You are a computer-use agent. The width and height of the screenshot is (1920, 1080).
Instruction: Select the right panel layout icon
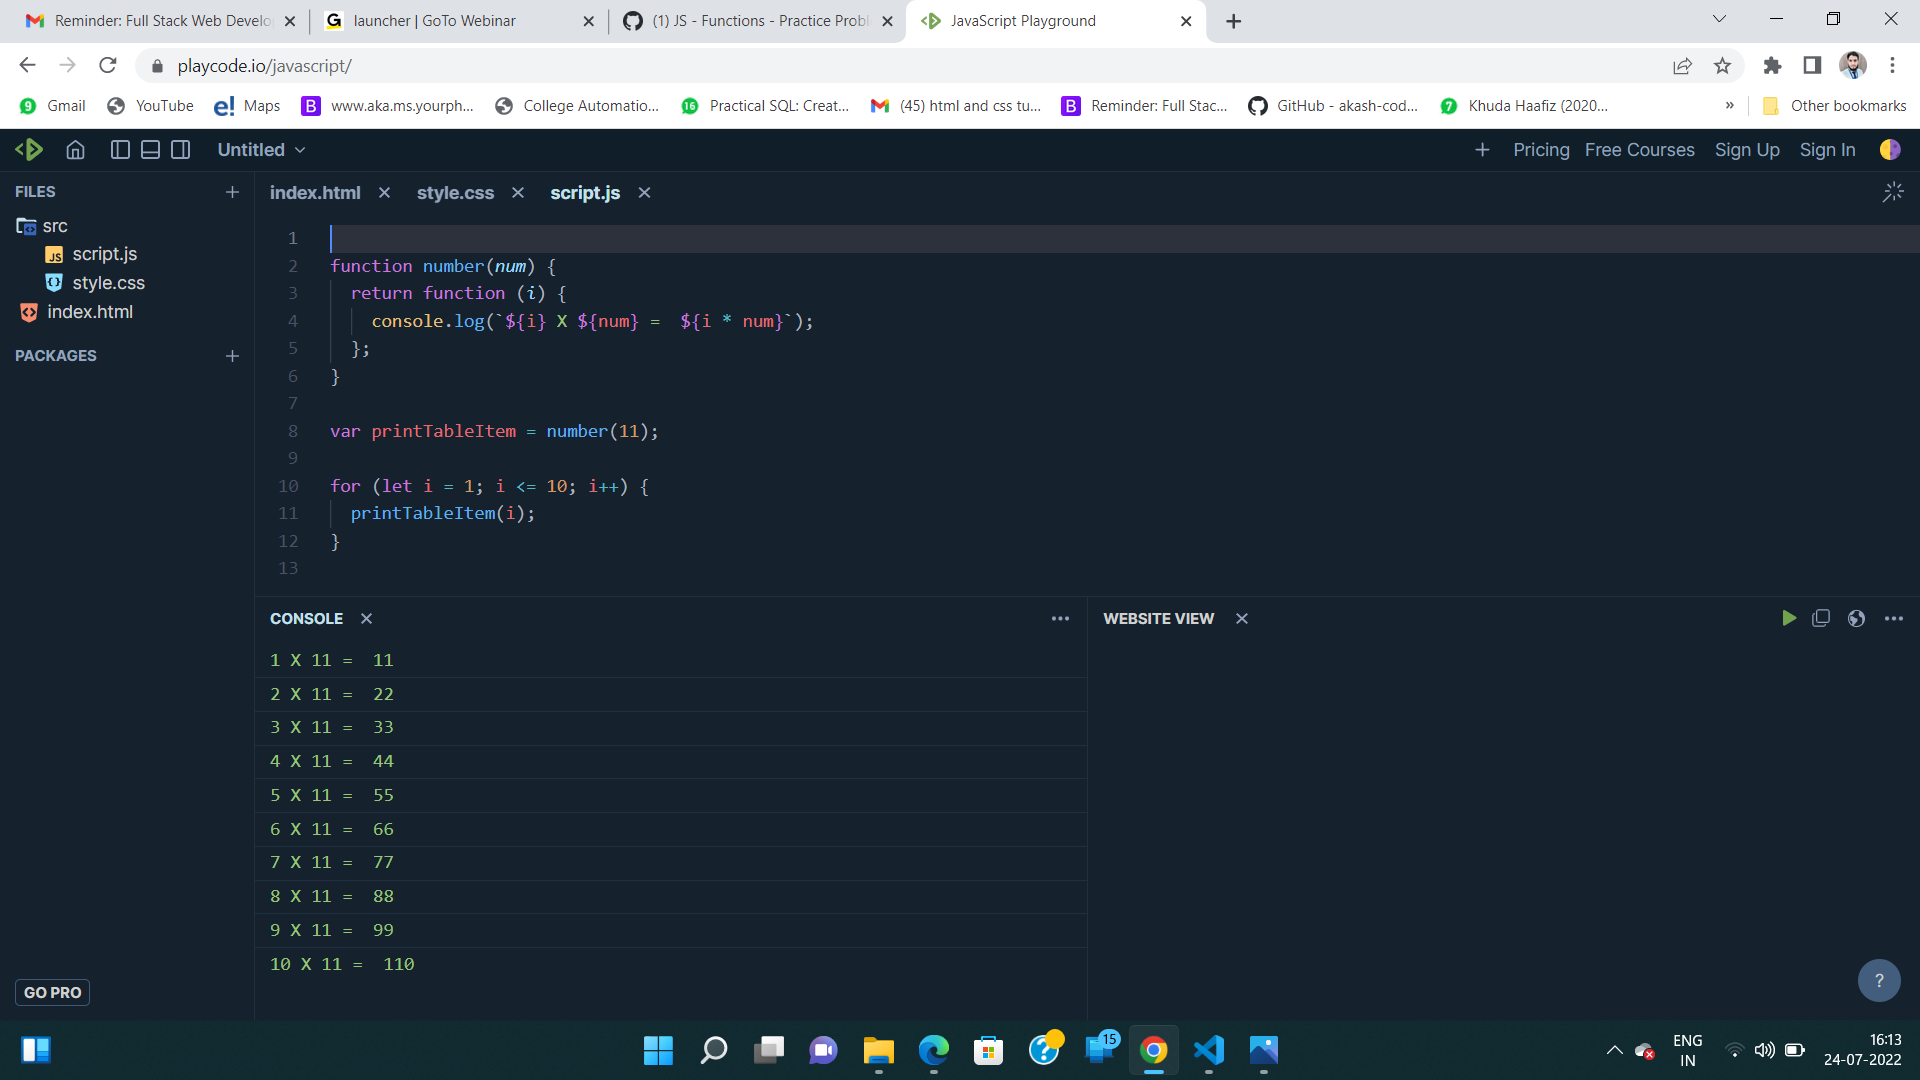pyautogui.click(x=181, y=149)
